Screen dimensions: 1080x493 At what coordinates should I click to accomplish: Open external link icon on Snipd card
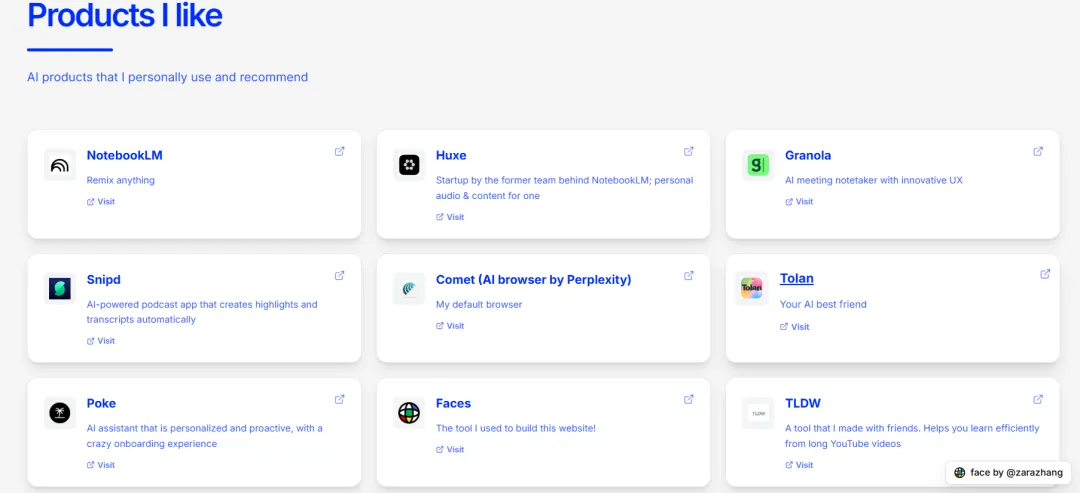340,275
